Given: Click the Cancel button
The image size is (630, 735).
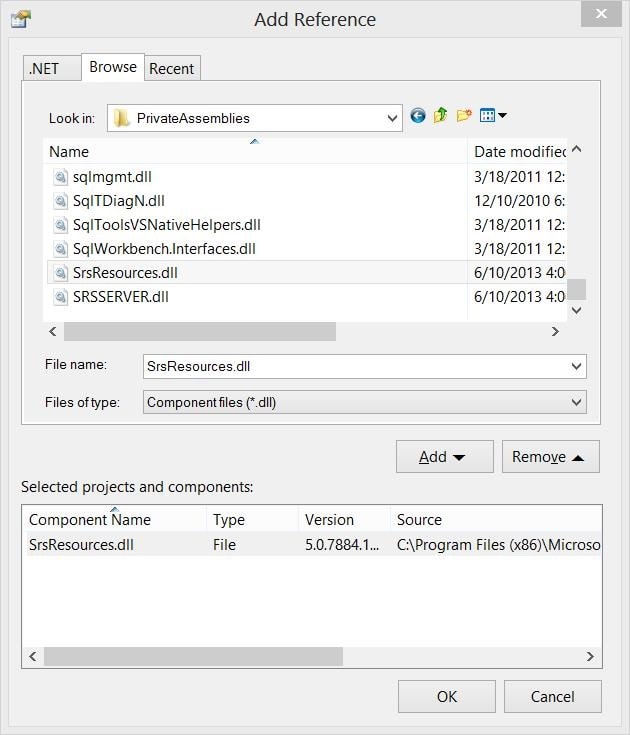Looking at the screenshot, I should [553, 697].
